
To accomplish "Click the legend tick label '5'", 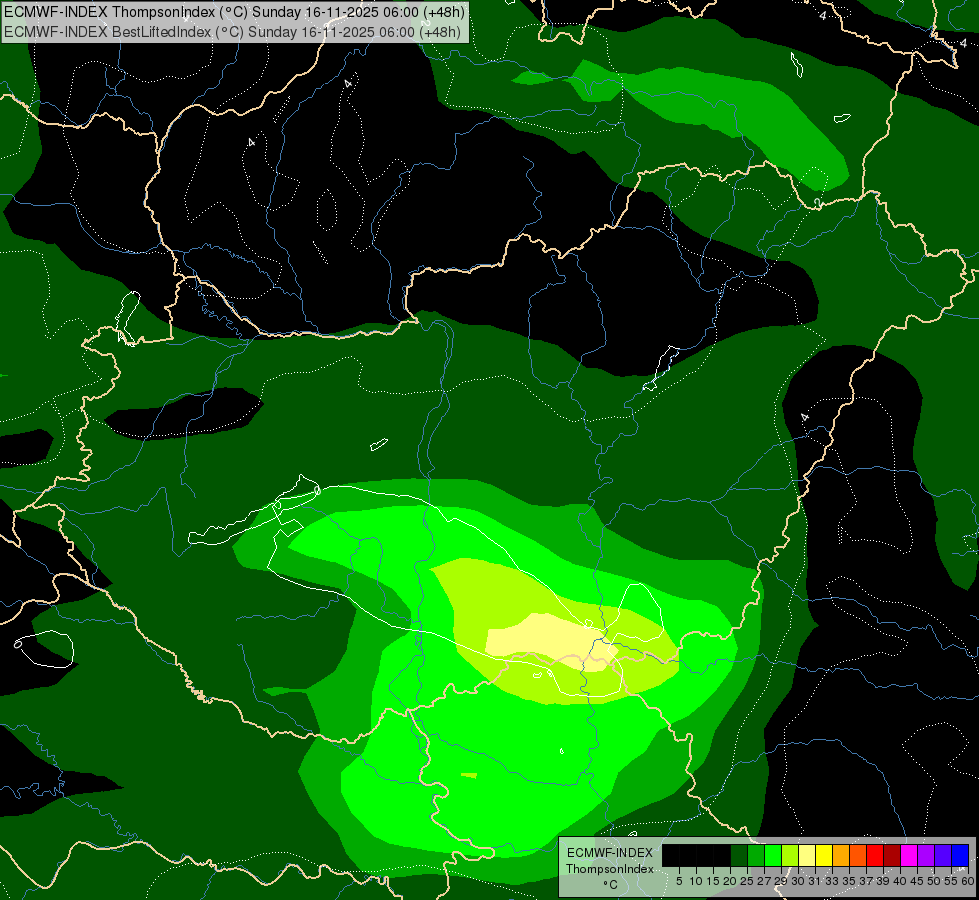I will coord(679,881).
